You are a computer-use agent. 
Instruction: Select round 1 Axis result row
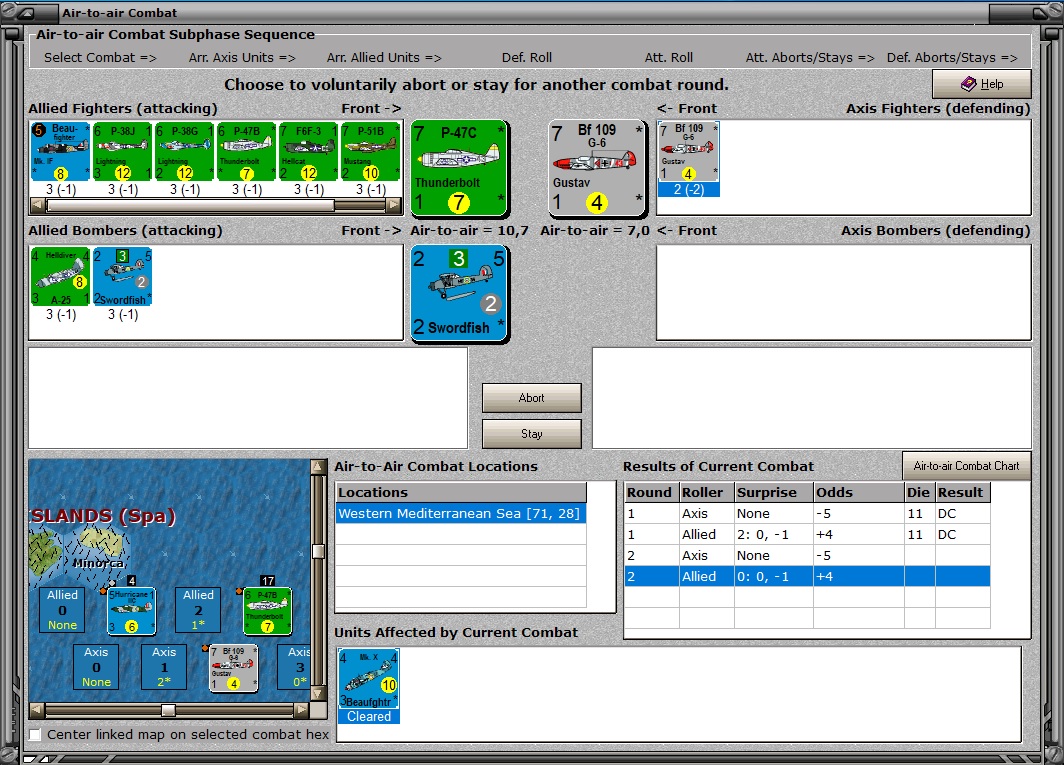807,513
